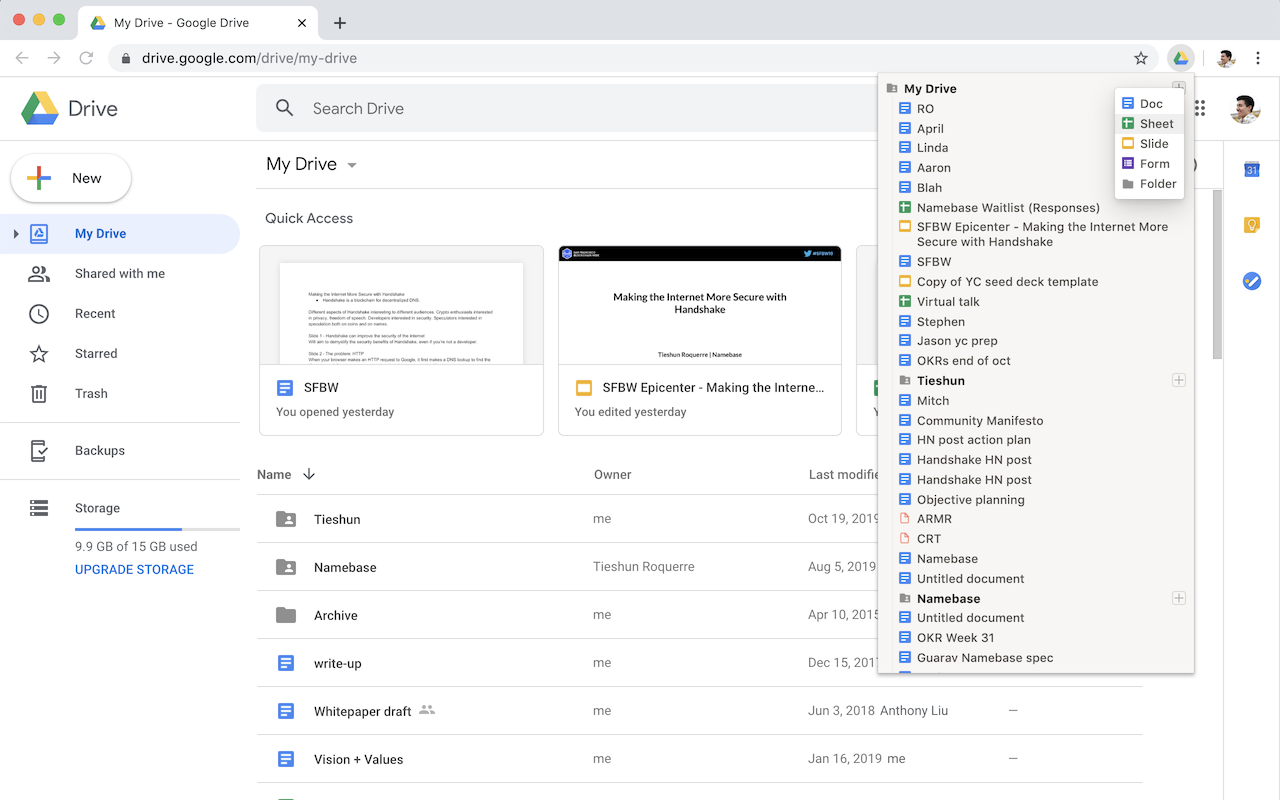Viewport: 1280px width, 800px height.
Task: Open Google Tasks from the right side panel
Action: click(1251, 281)
